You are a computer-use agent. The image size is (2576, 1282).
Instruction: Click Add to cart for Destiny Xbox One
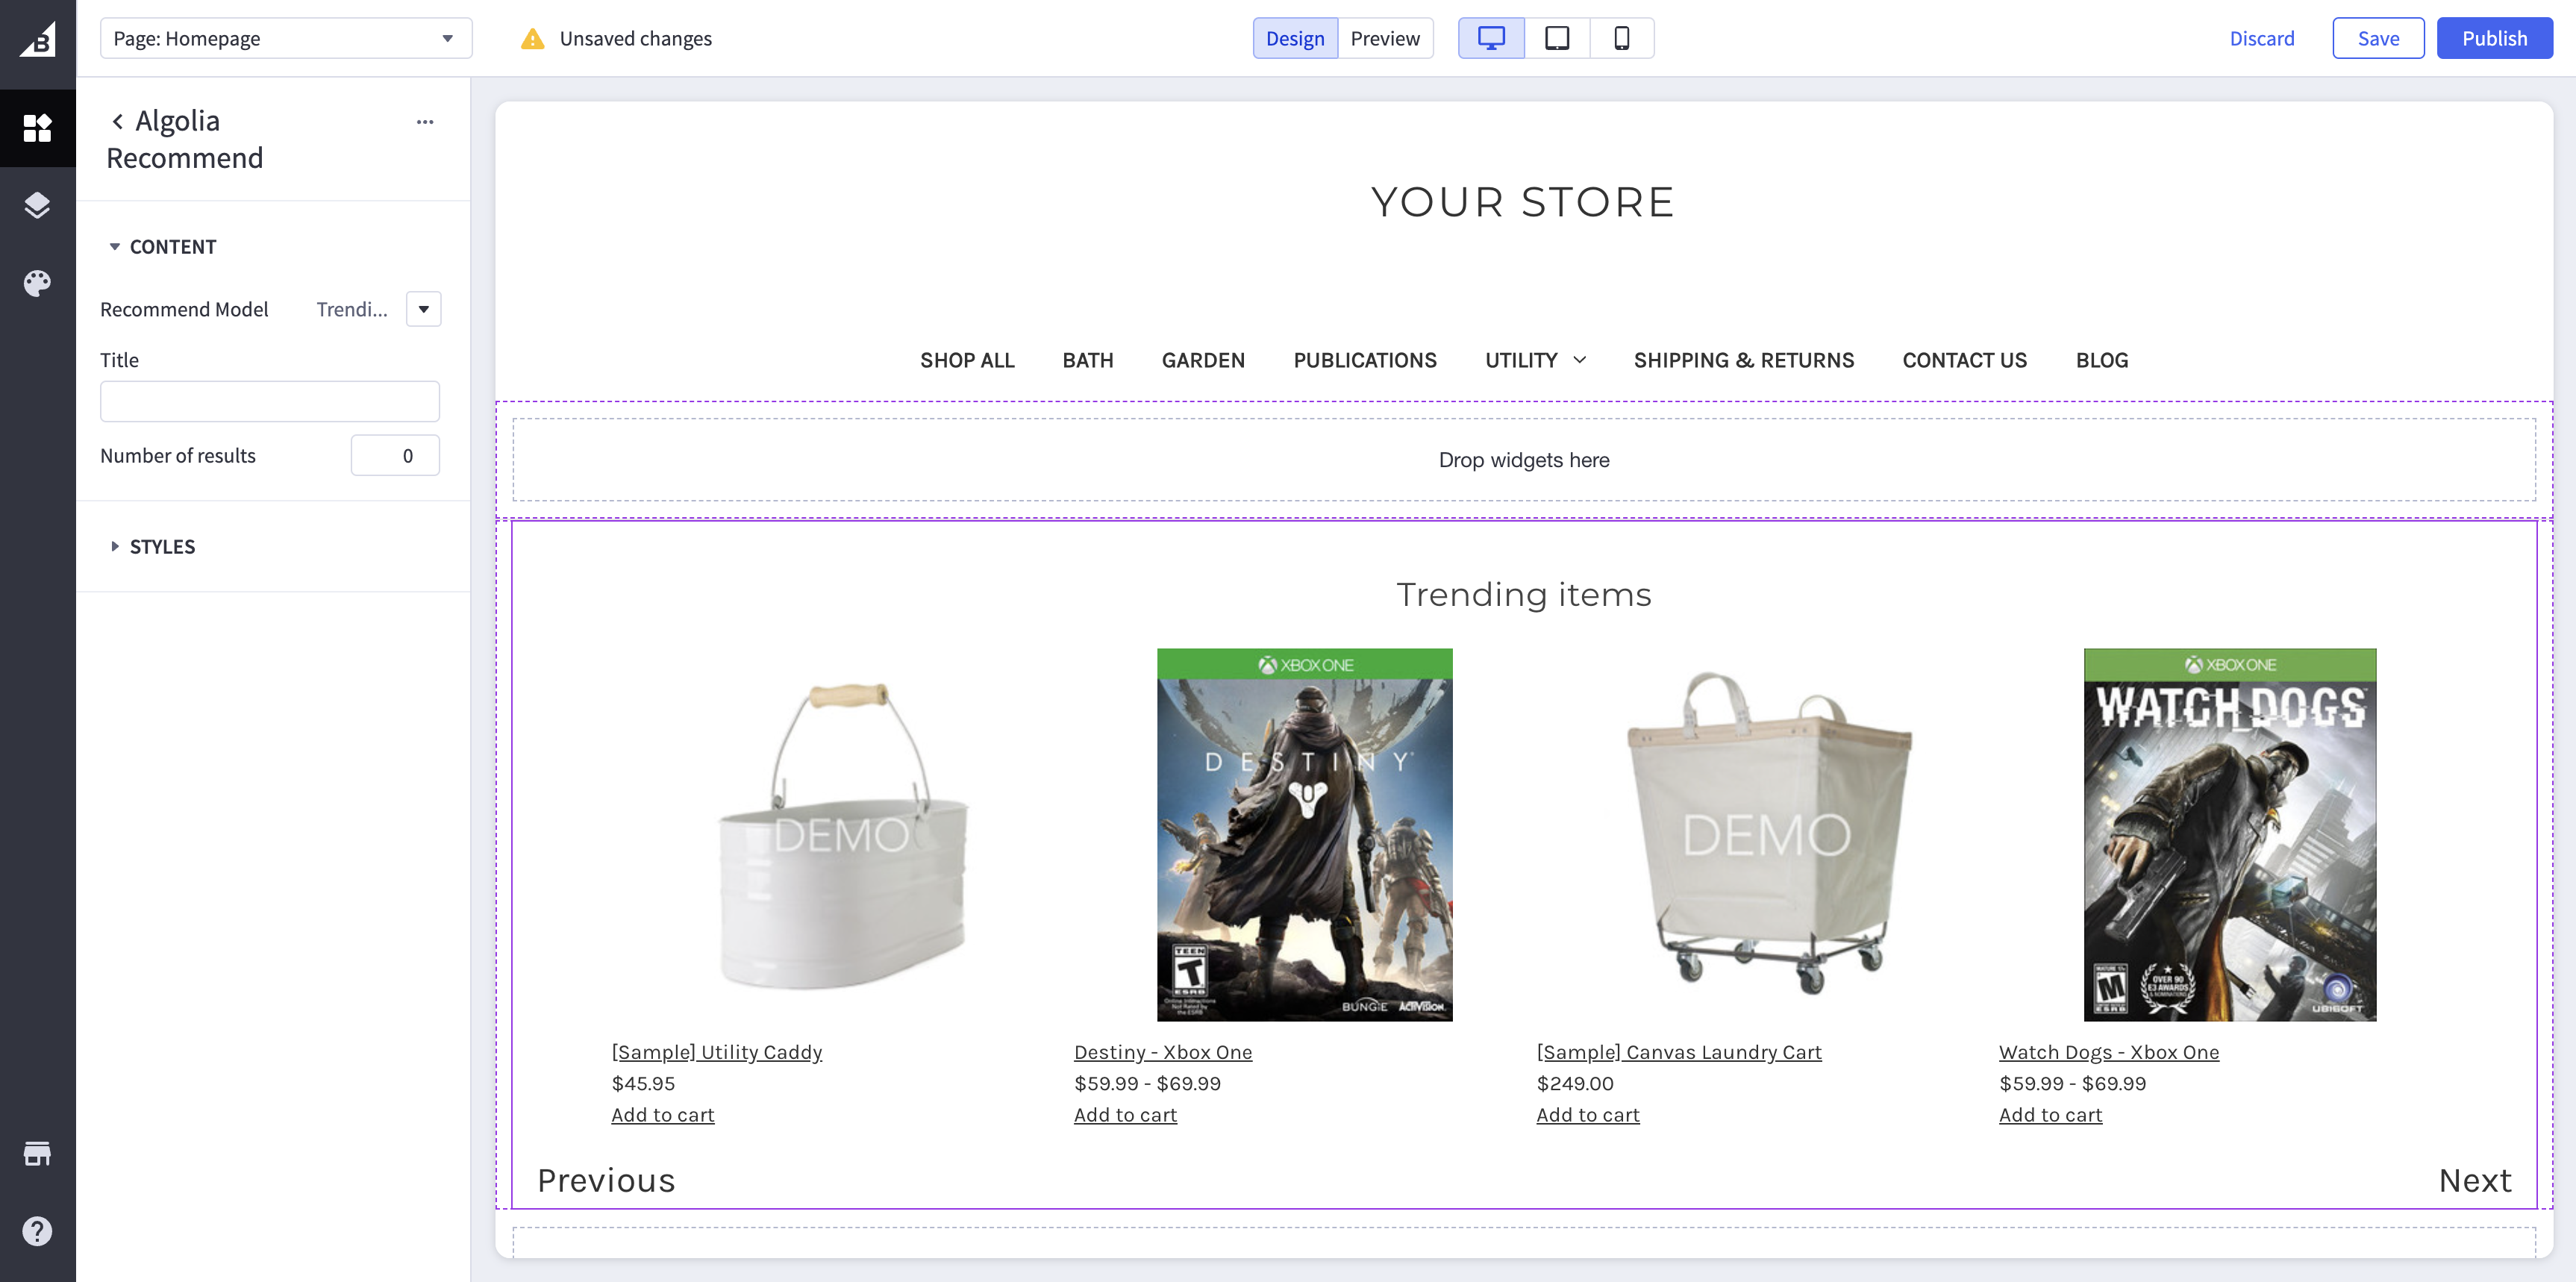pos(1124,1114)
